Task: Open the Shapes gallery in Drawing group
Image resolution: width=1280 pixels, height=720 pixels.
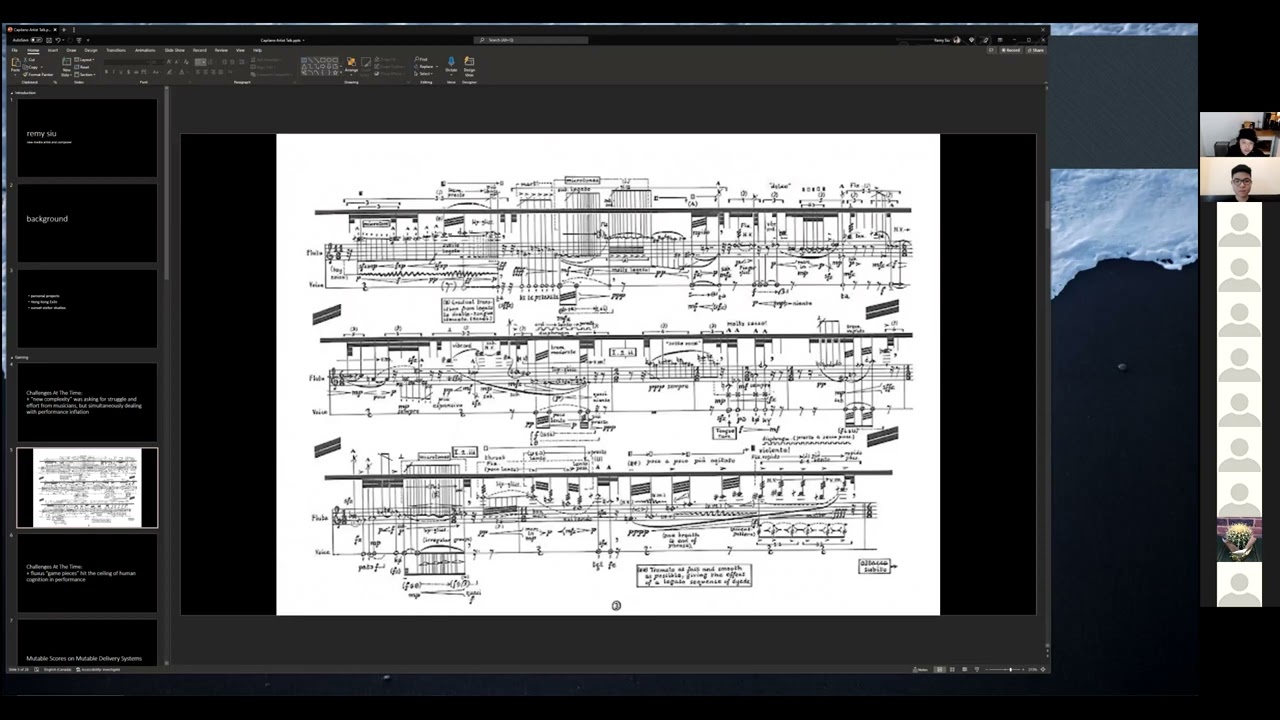Action: point(321,66)
